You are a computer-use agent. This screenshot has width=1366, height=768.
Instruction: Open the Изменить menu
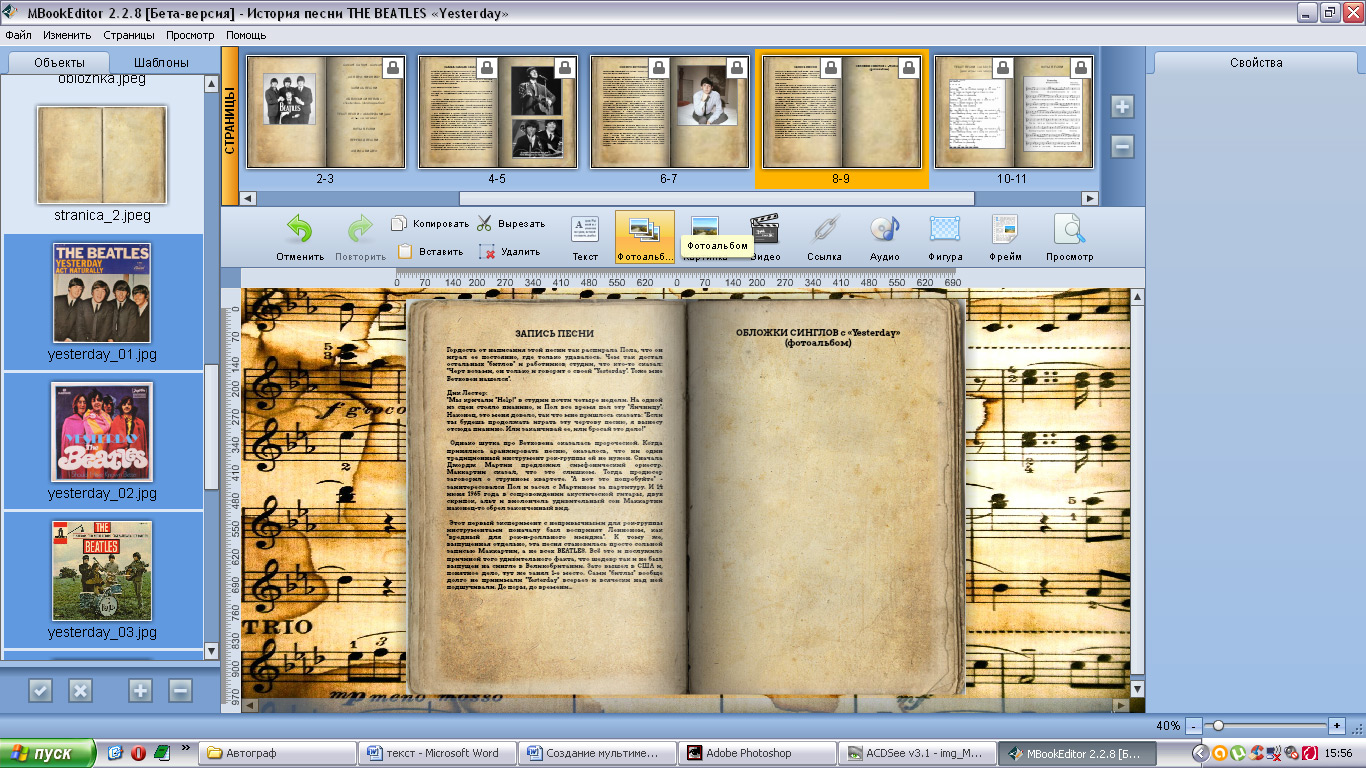[67, 35]
